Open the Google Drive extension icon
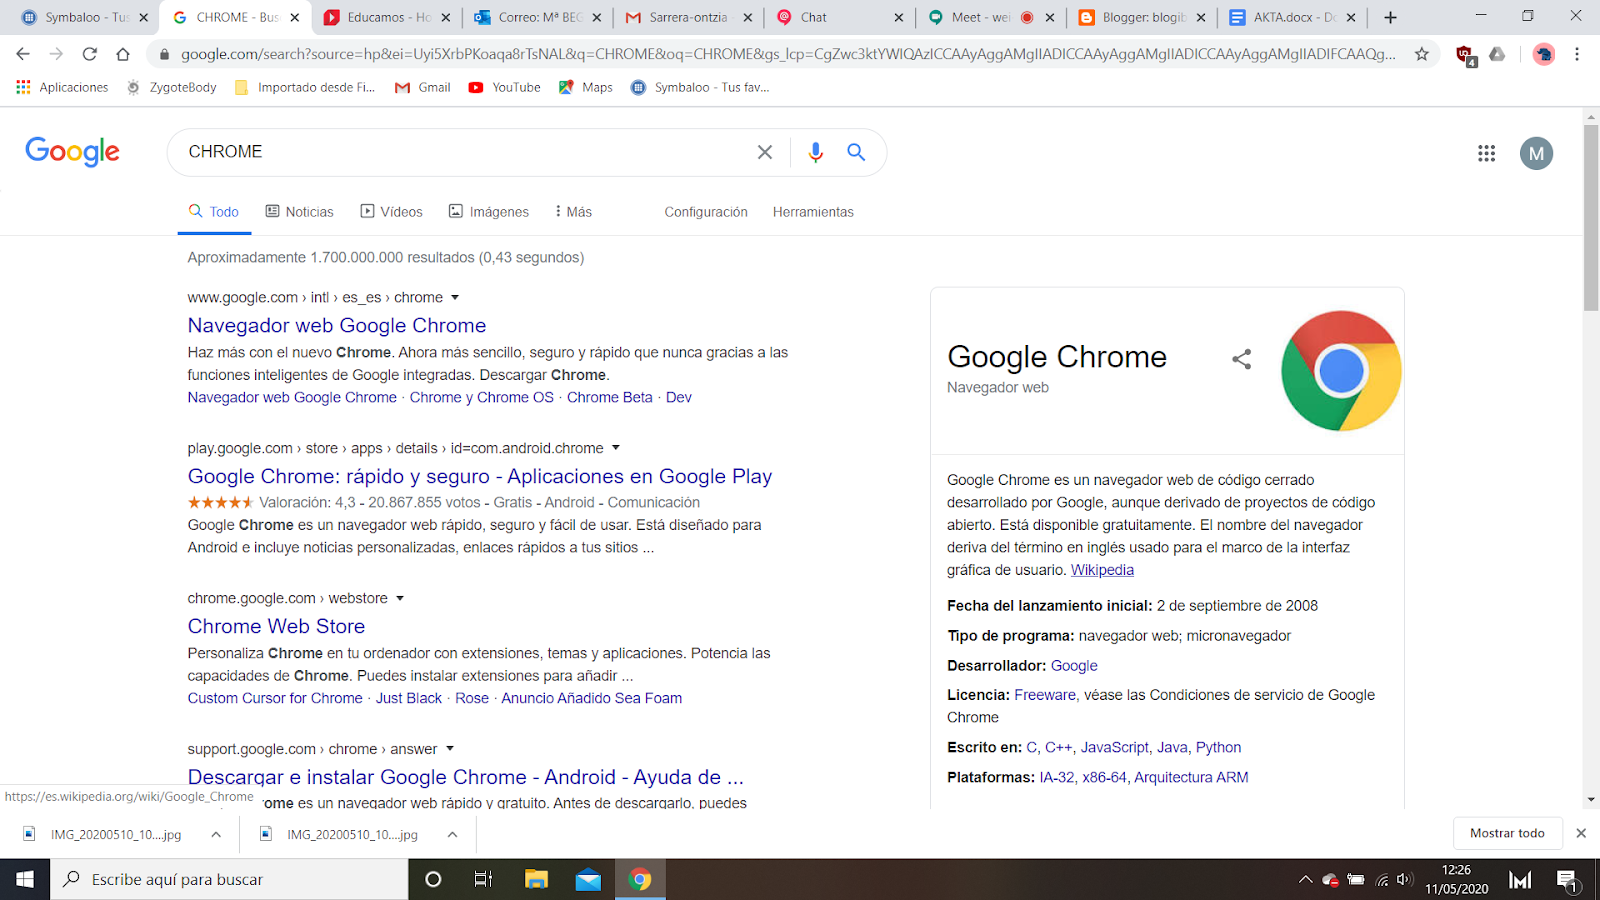This screenshot has width=1600, height=900. 1497,54
